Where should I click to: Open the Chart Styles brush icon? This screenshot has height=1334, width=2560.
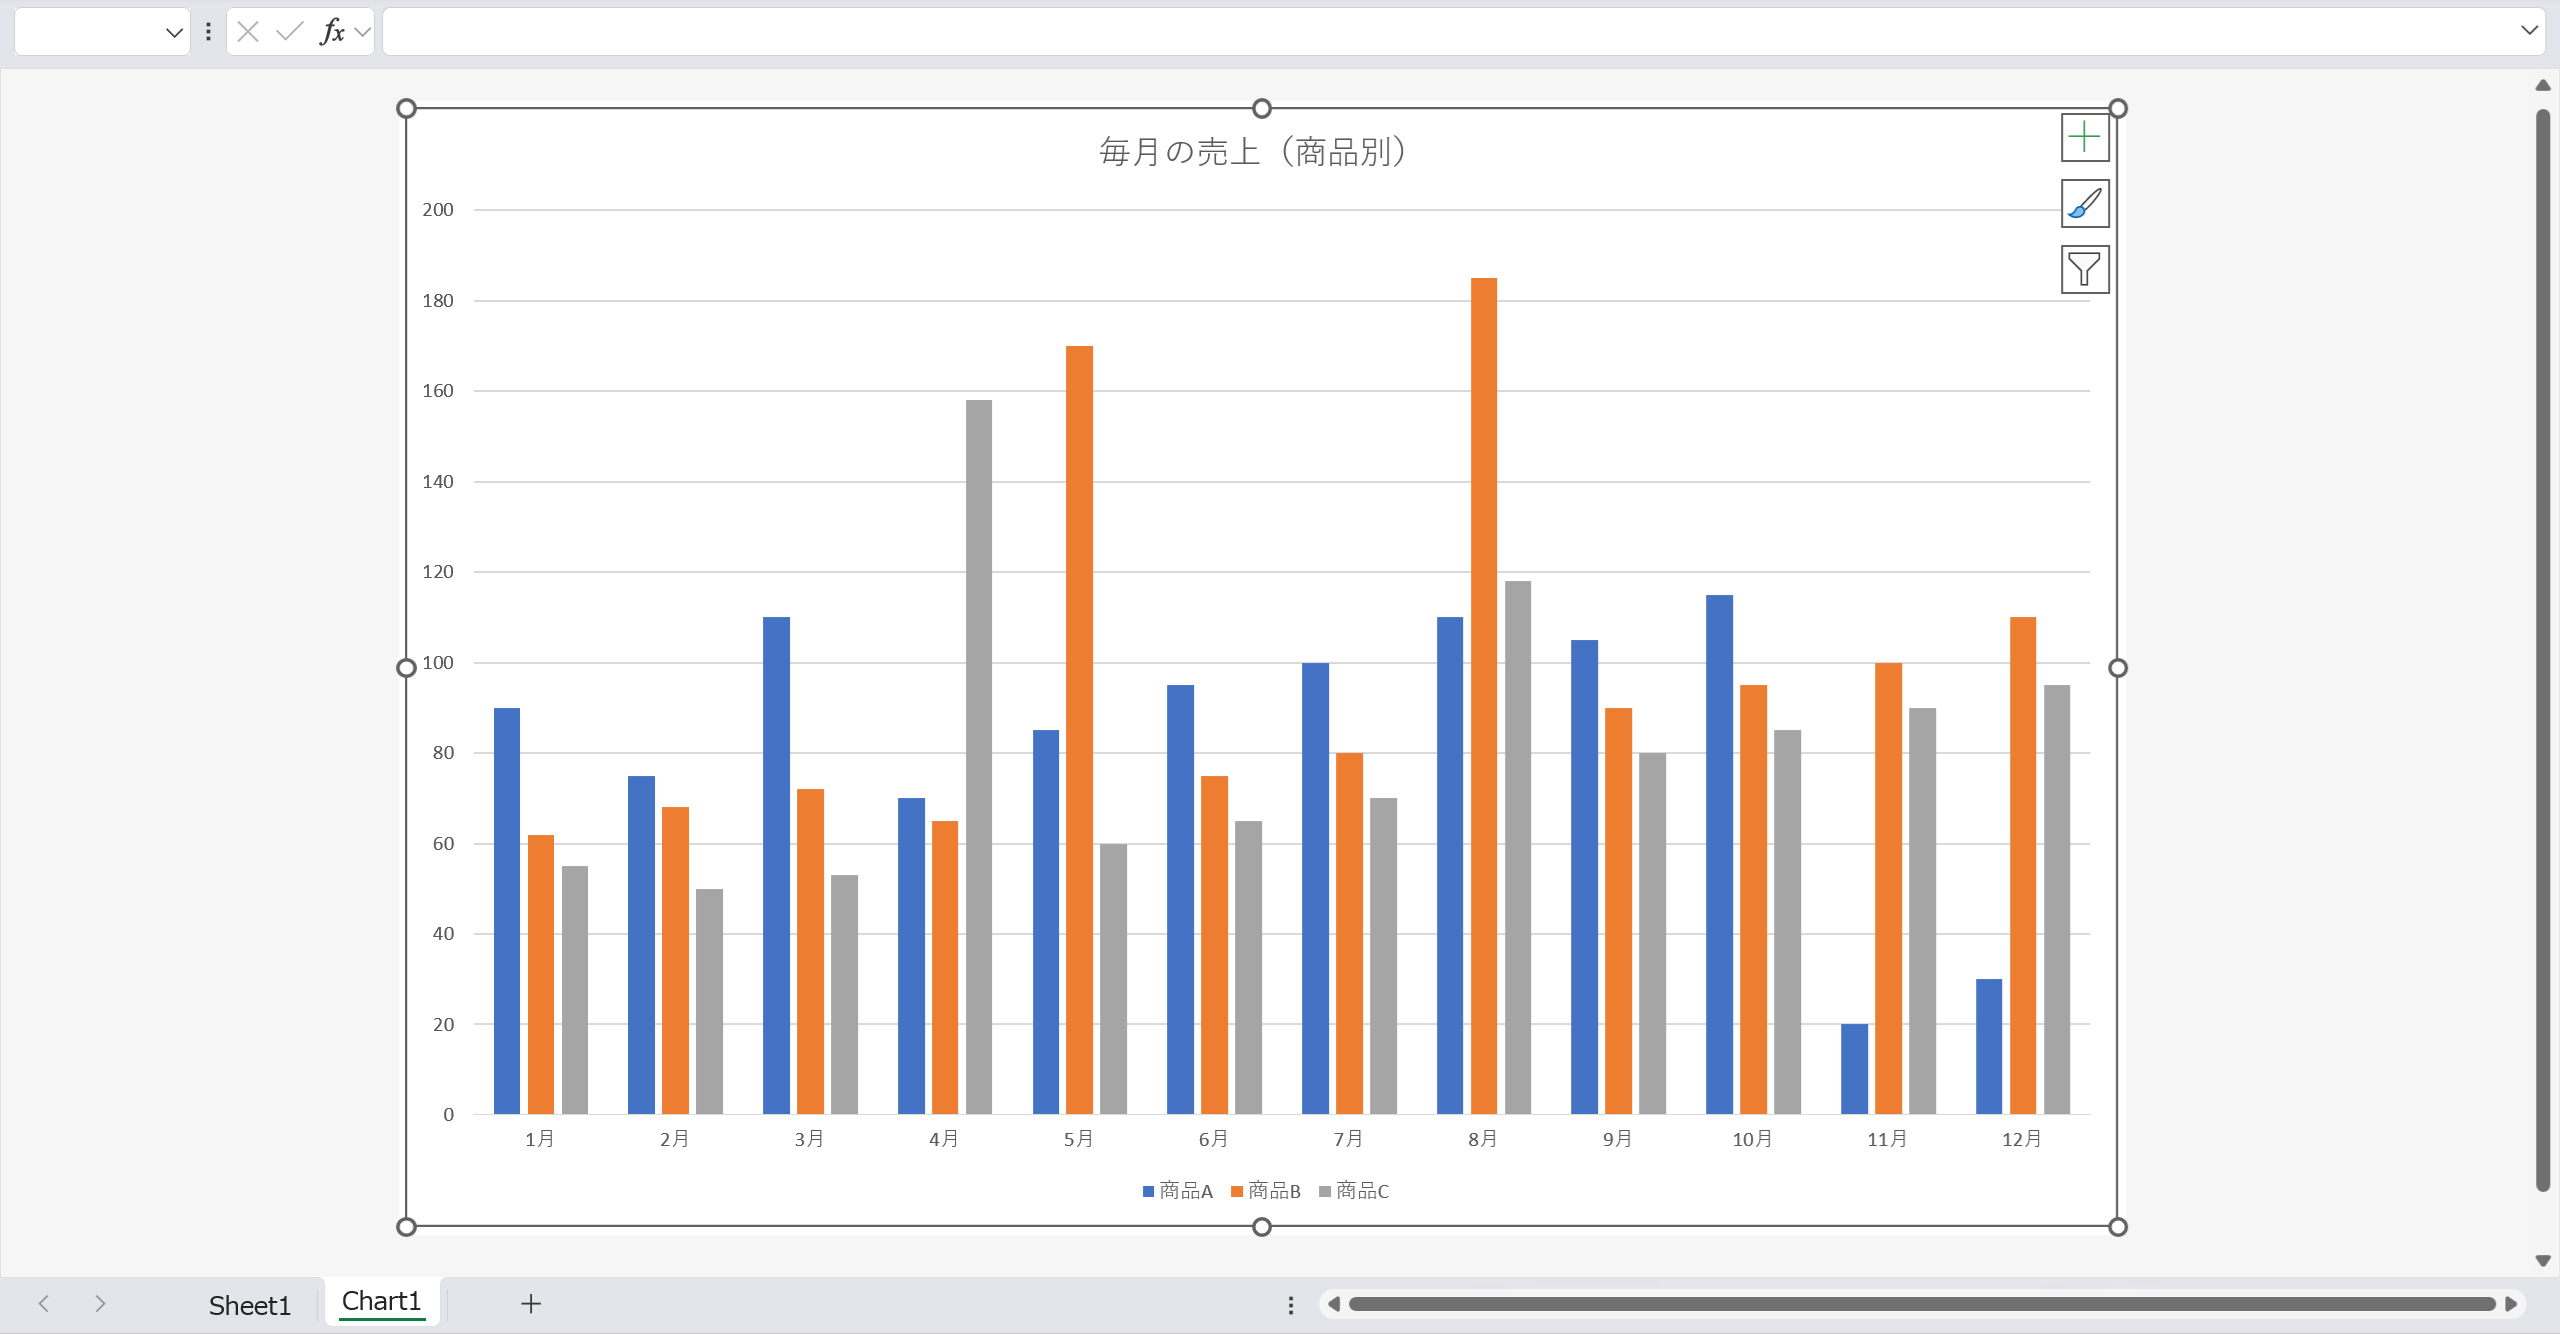coord(2083,203)
